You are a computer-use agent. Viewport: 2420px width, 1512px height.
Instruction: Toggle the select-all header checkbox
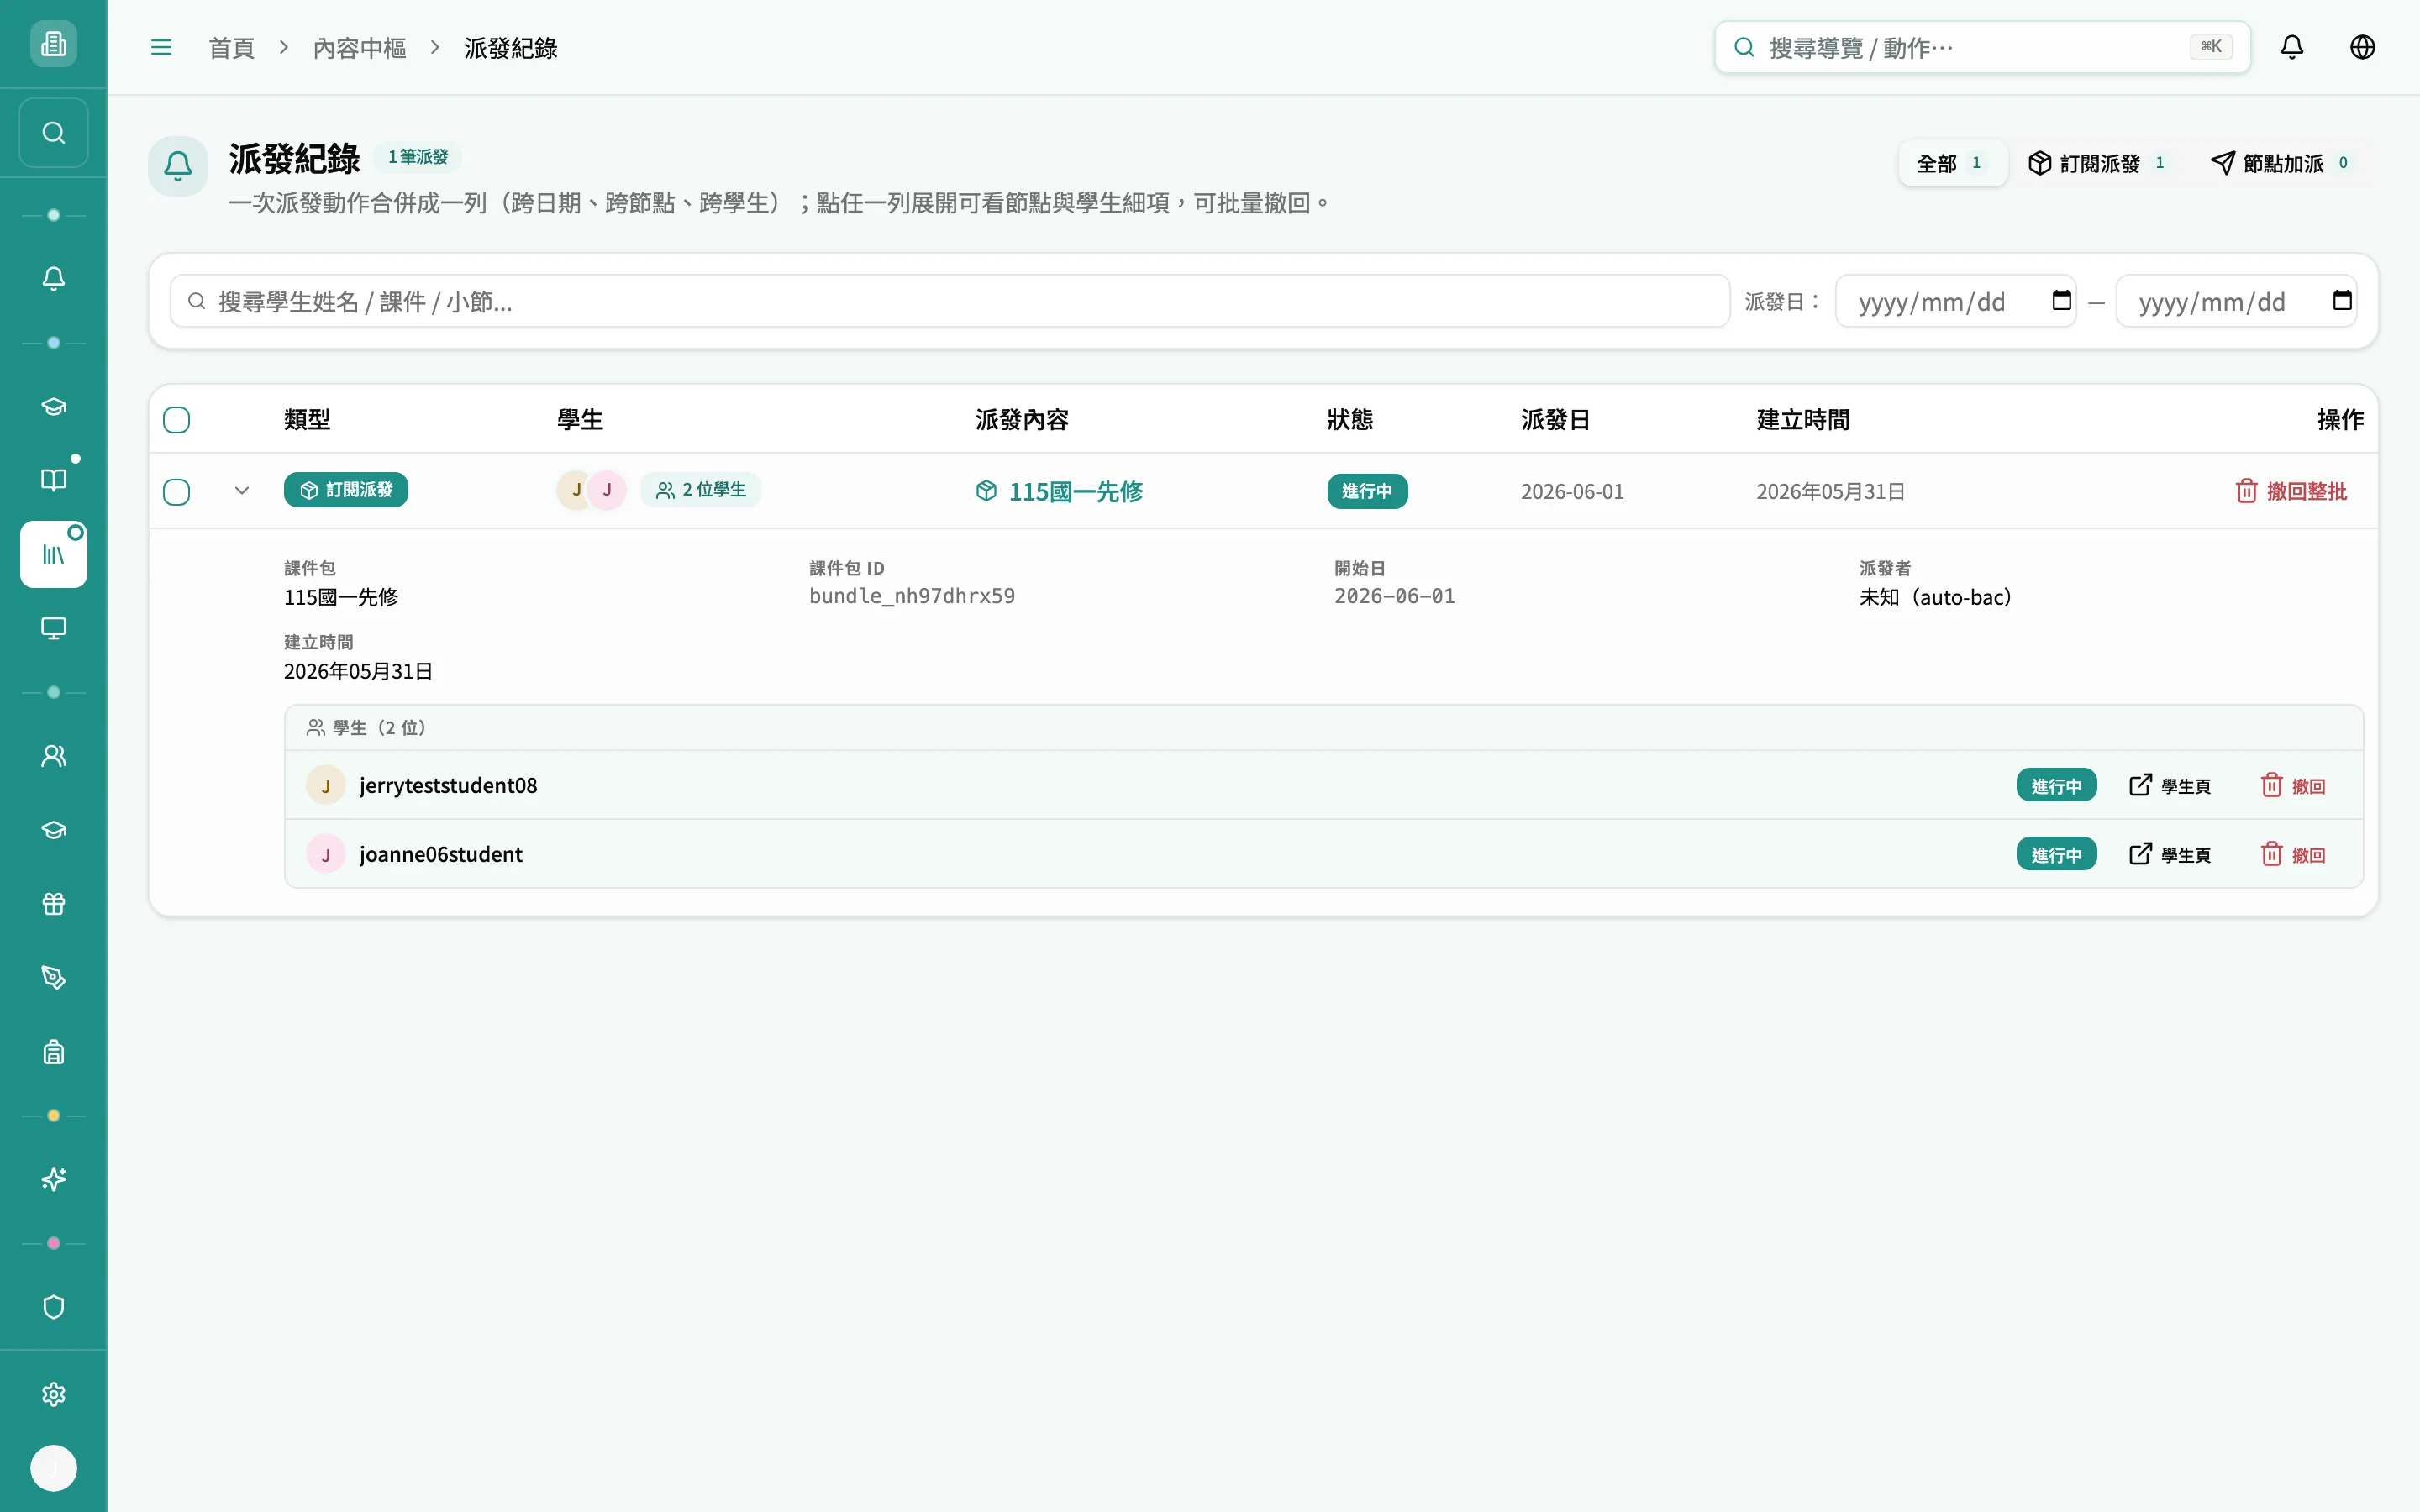click(x=177, y=420)
